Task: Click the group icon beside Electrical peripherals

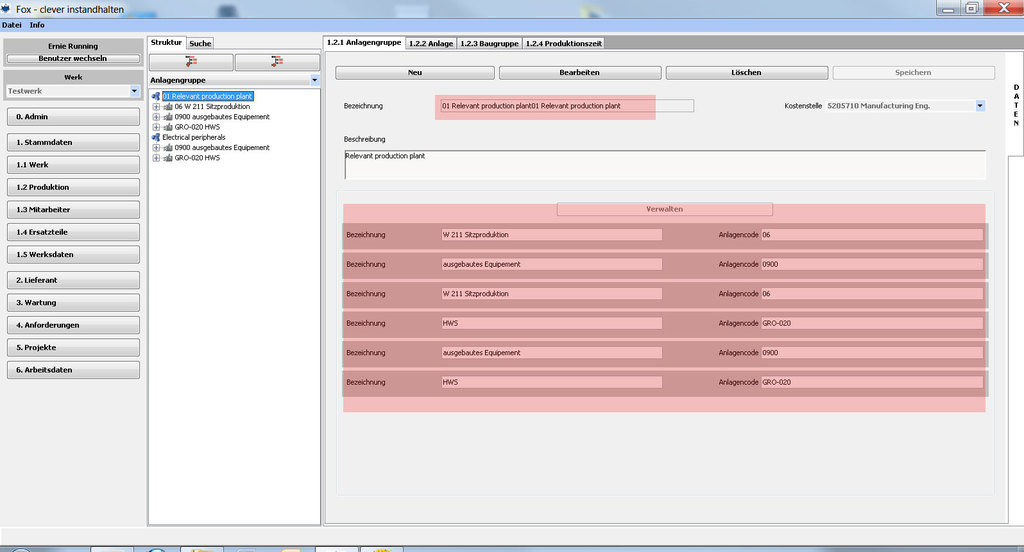Action: tap(155, 137)
